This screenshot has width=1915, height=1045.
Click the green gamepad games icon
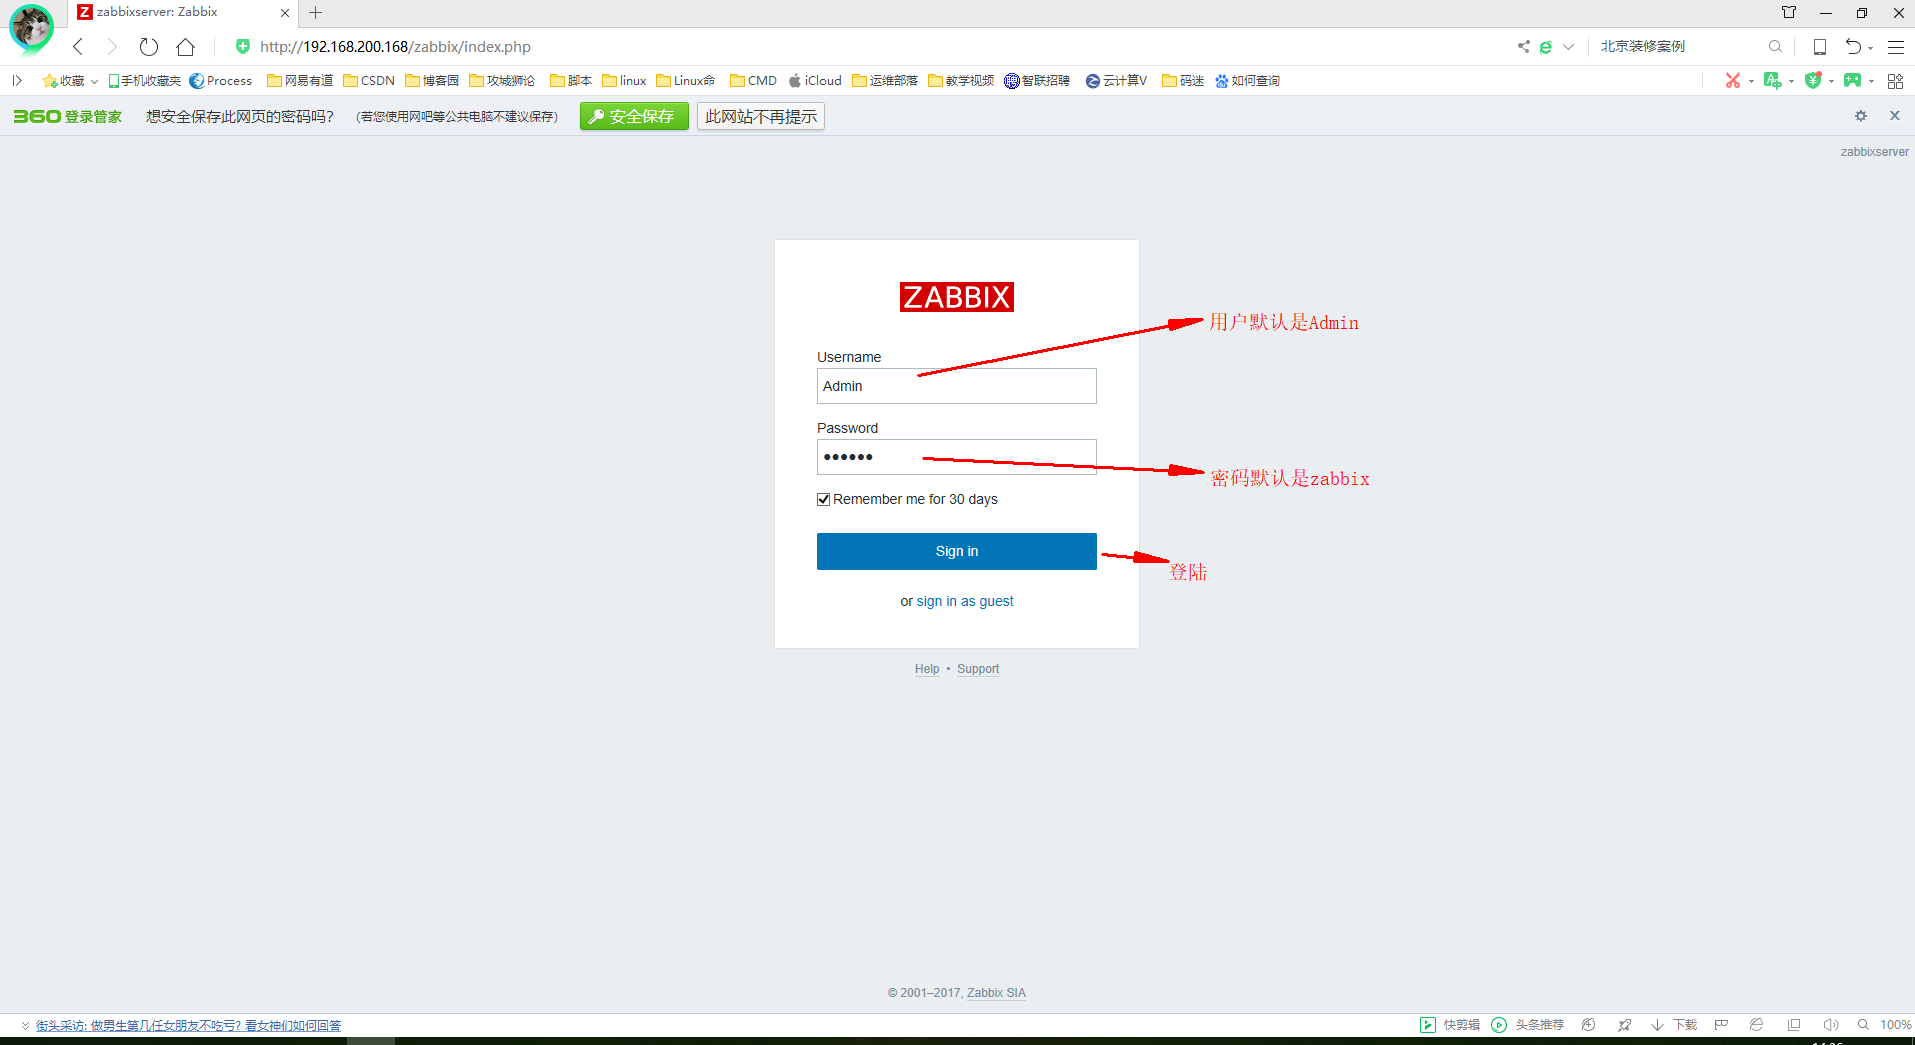pyautogui.click(x=1853, y=80)
